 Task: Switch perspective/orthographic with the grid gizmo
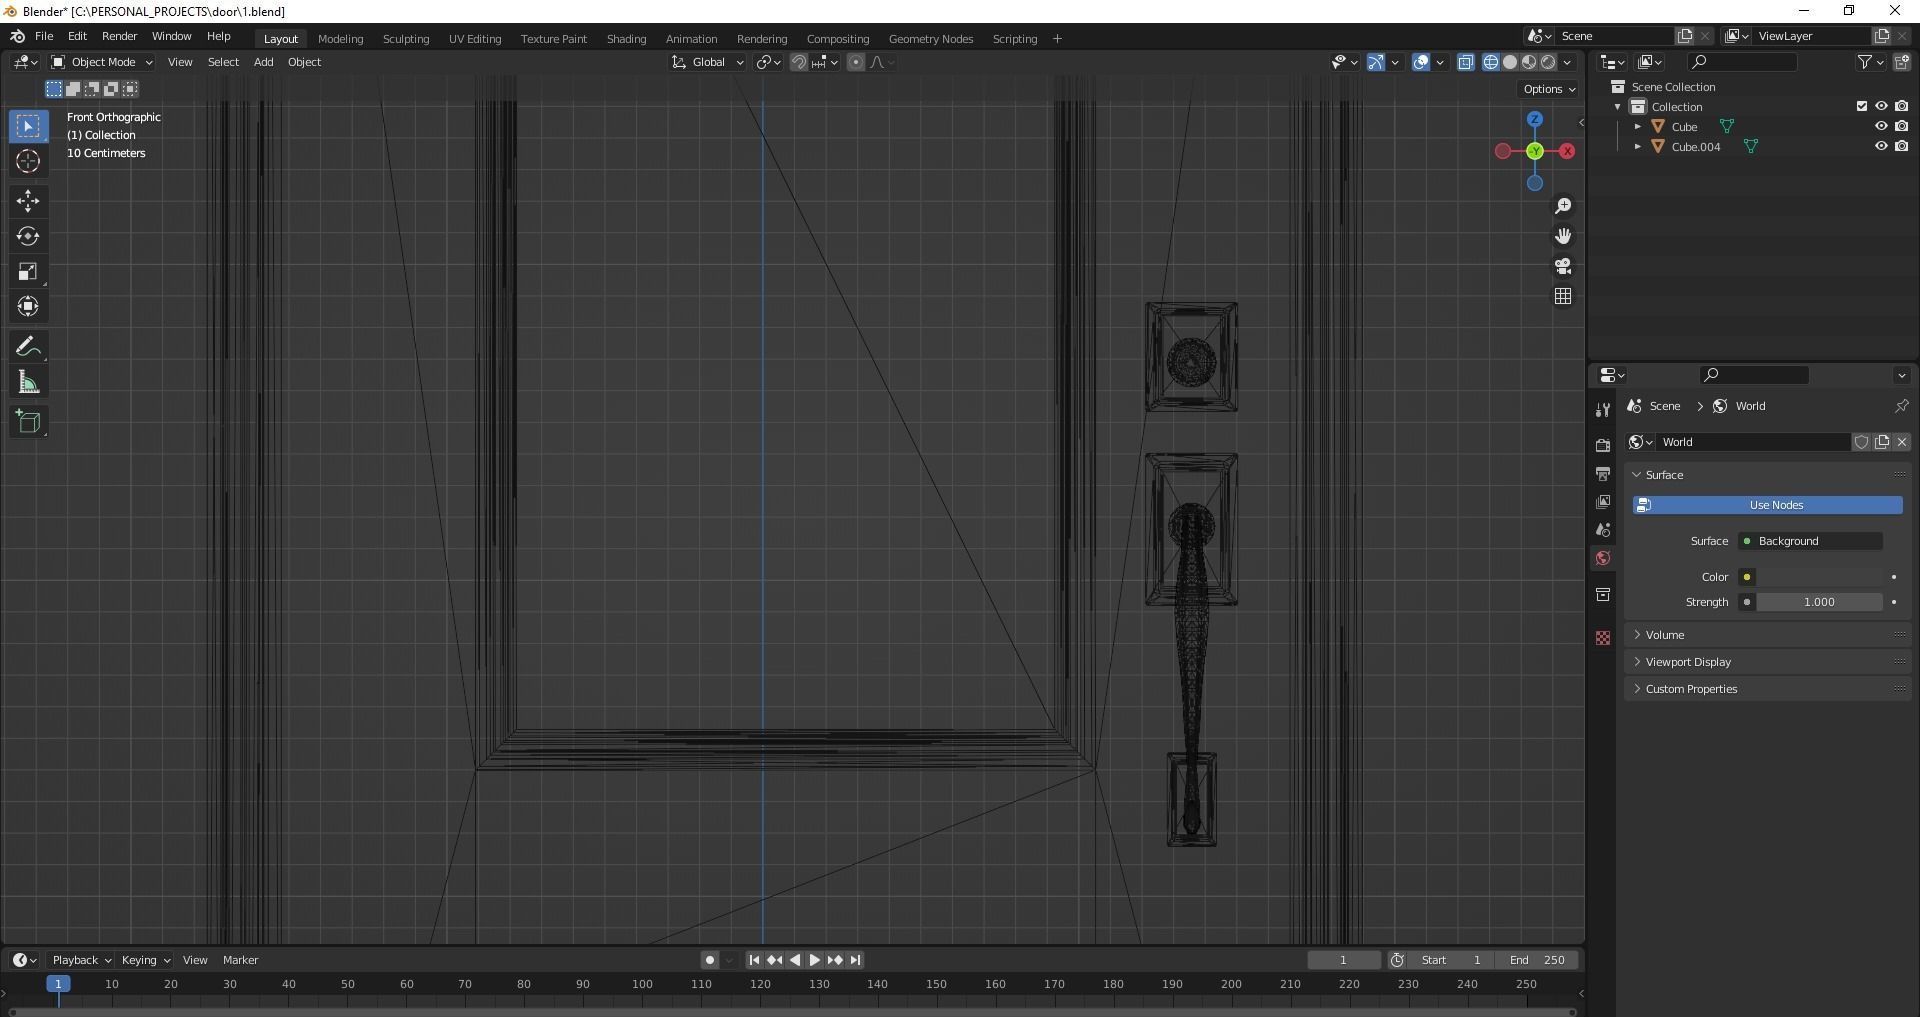pos(1563,296)
